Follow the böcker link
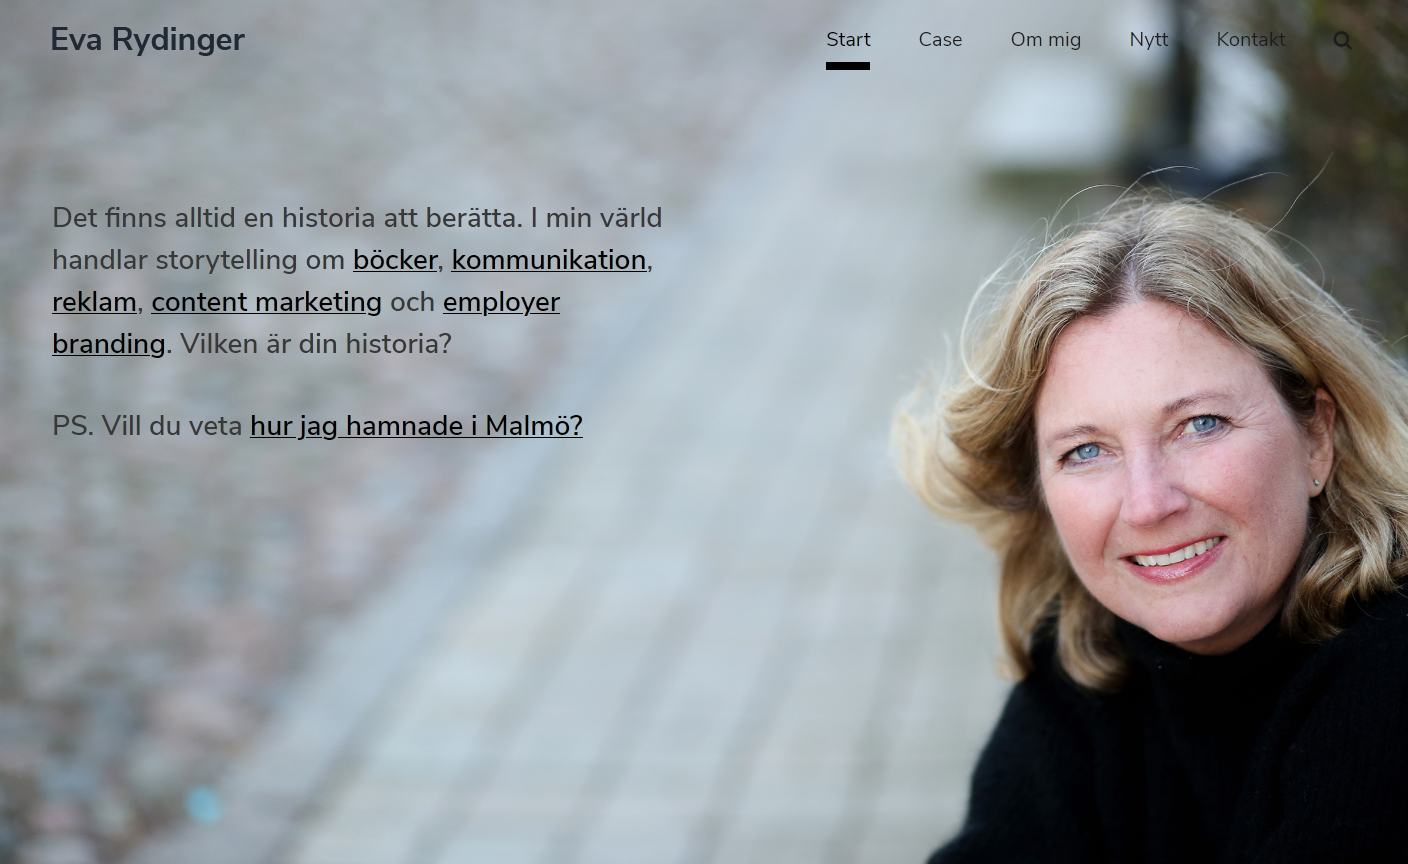Screen dimensions: 1408x864 tap(395, 260)
